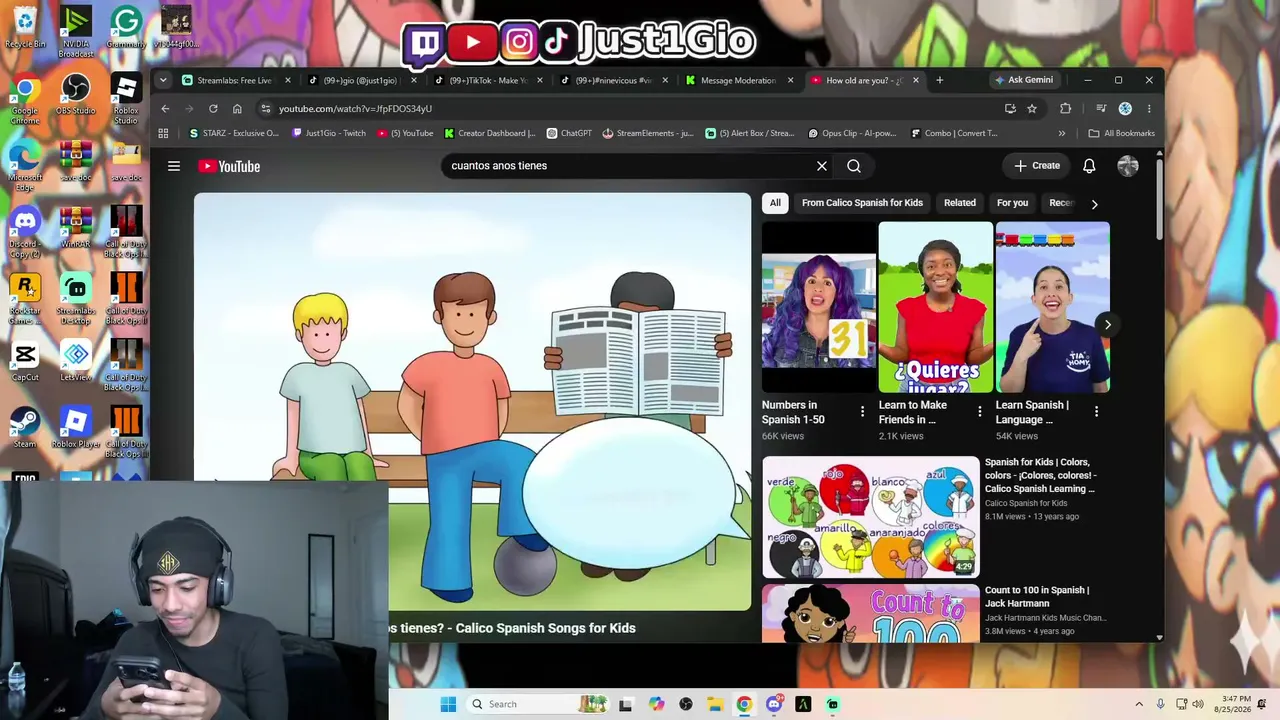Show more bookmarks with the overflow chevron
1280x720 pixels.
pos(1062,133)
